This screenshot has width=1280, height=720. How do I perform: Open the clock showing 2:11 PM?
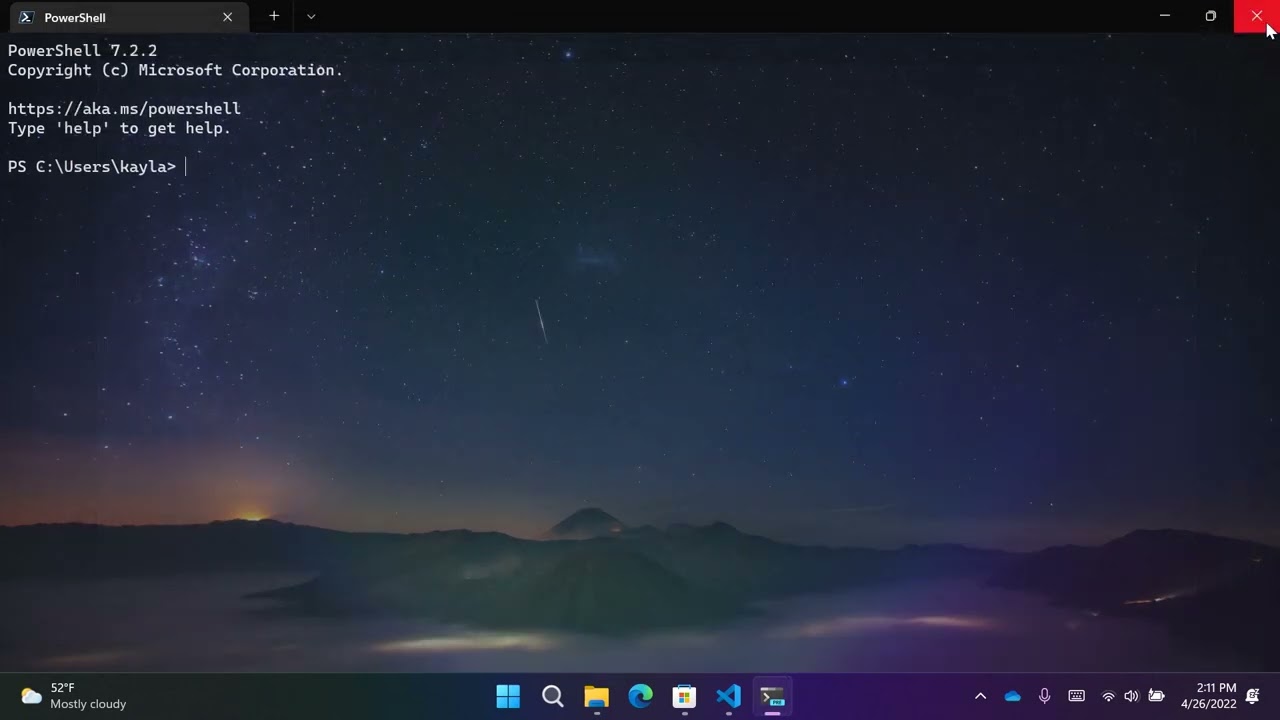click(x=1208, y=696)
